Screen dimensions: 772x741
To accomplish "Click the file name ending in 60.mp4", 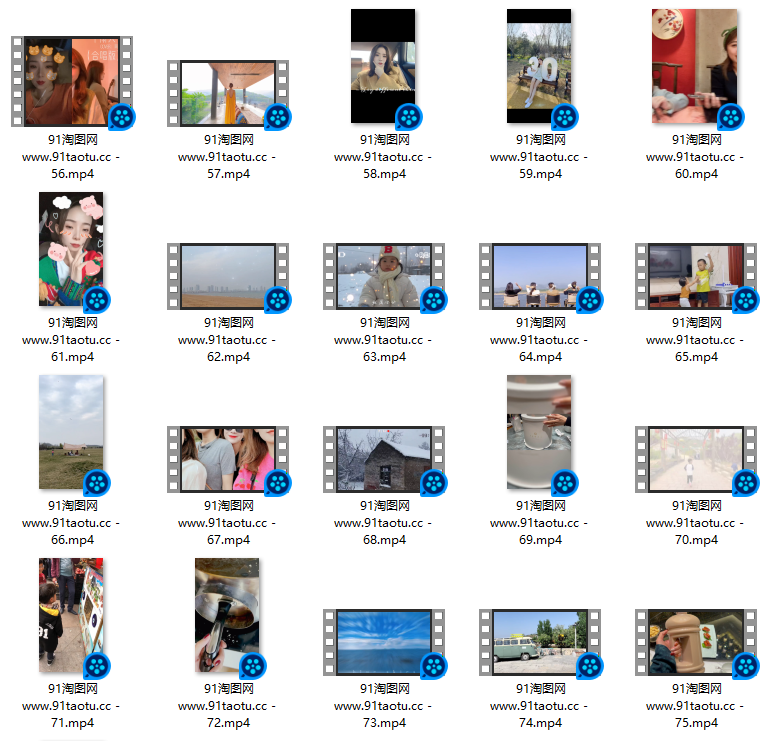I will 696,157.
